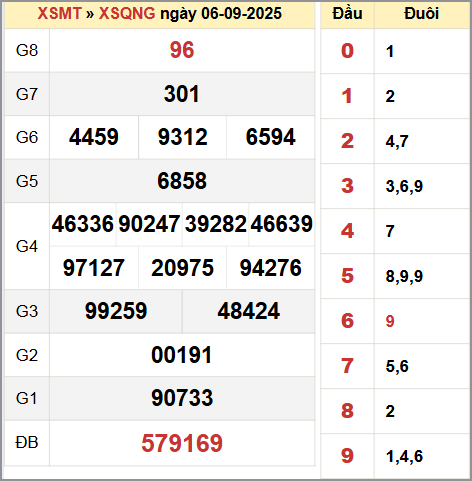Click the G2 number 00191
This screenshot has width=472, height=481.
coord(182,355)
